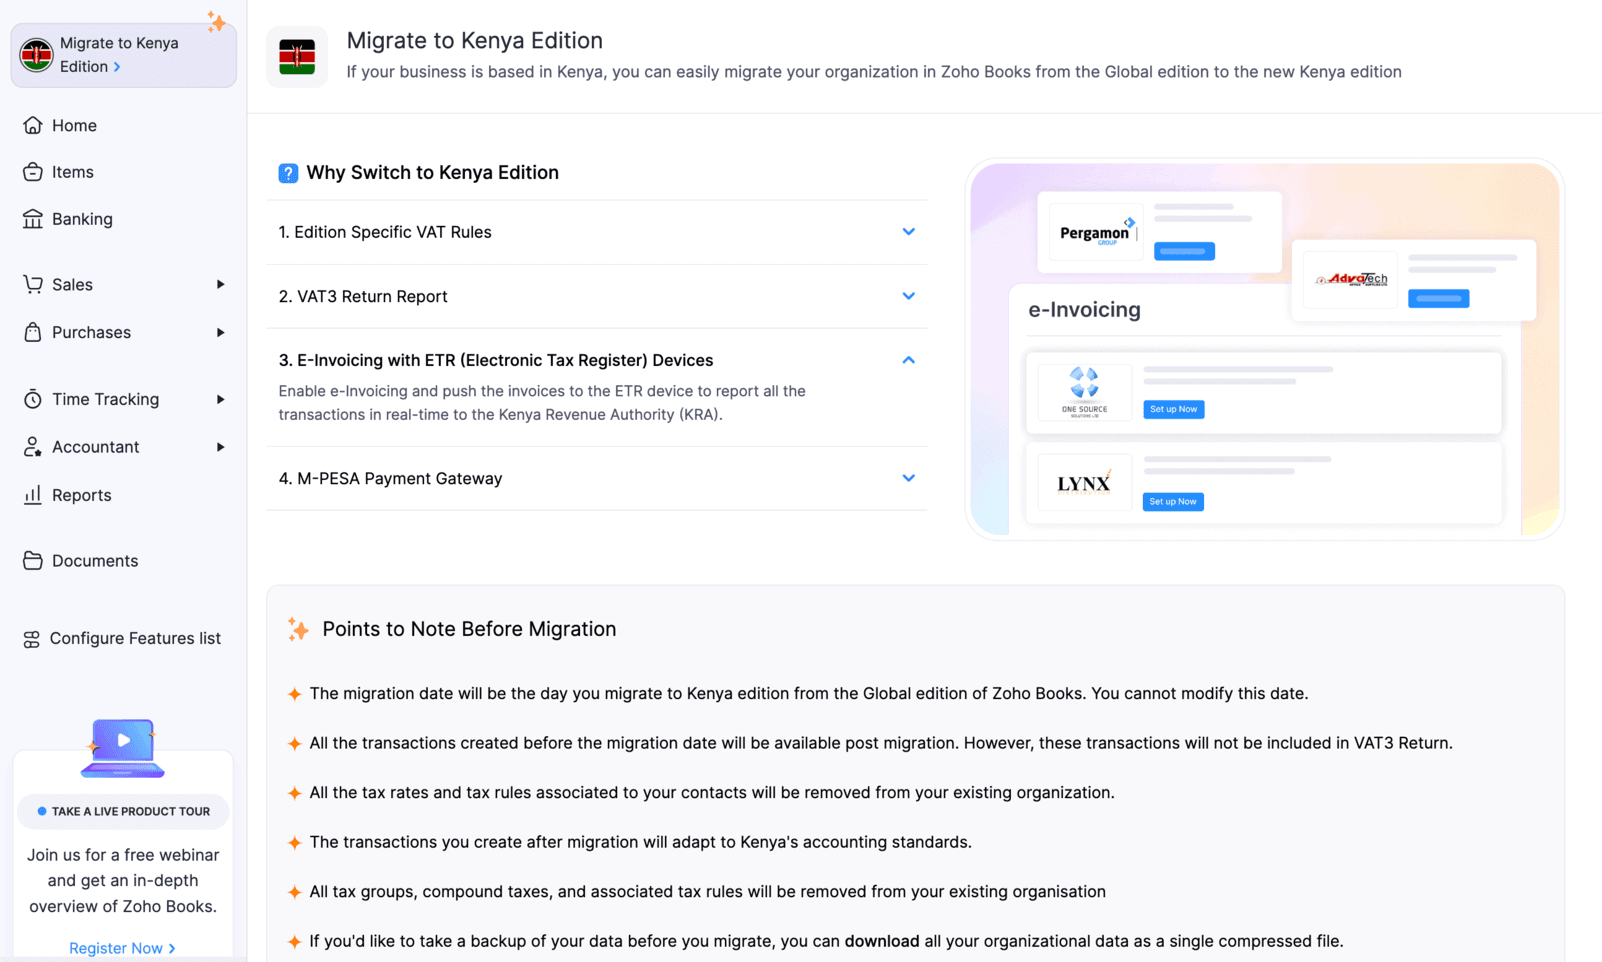The height and width of the screenshot is (962, 1602).
Task: Expand M-PESA Payment Gateway chevron
Action: [908, 478]
